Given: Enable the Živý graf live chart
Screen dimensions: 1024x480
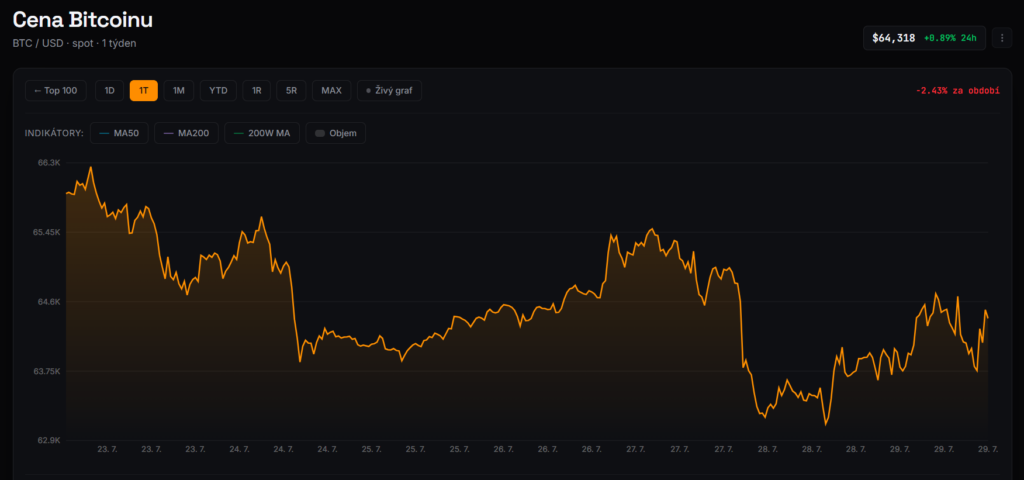Looking at the screenshot, I should (389, 91).
